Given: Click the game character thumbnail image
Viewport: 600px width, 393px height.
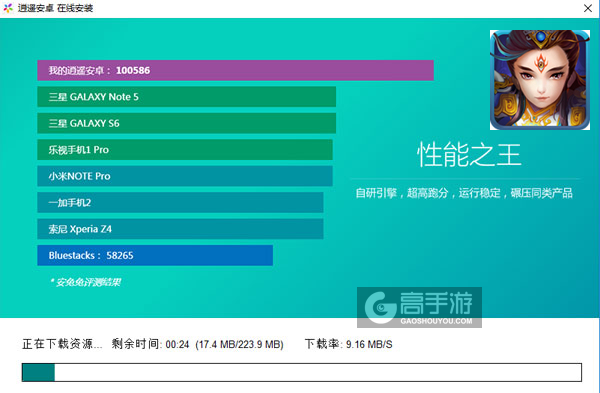Looking at the screenshot, I should click(x=540, y=80).
